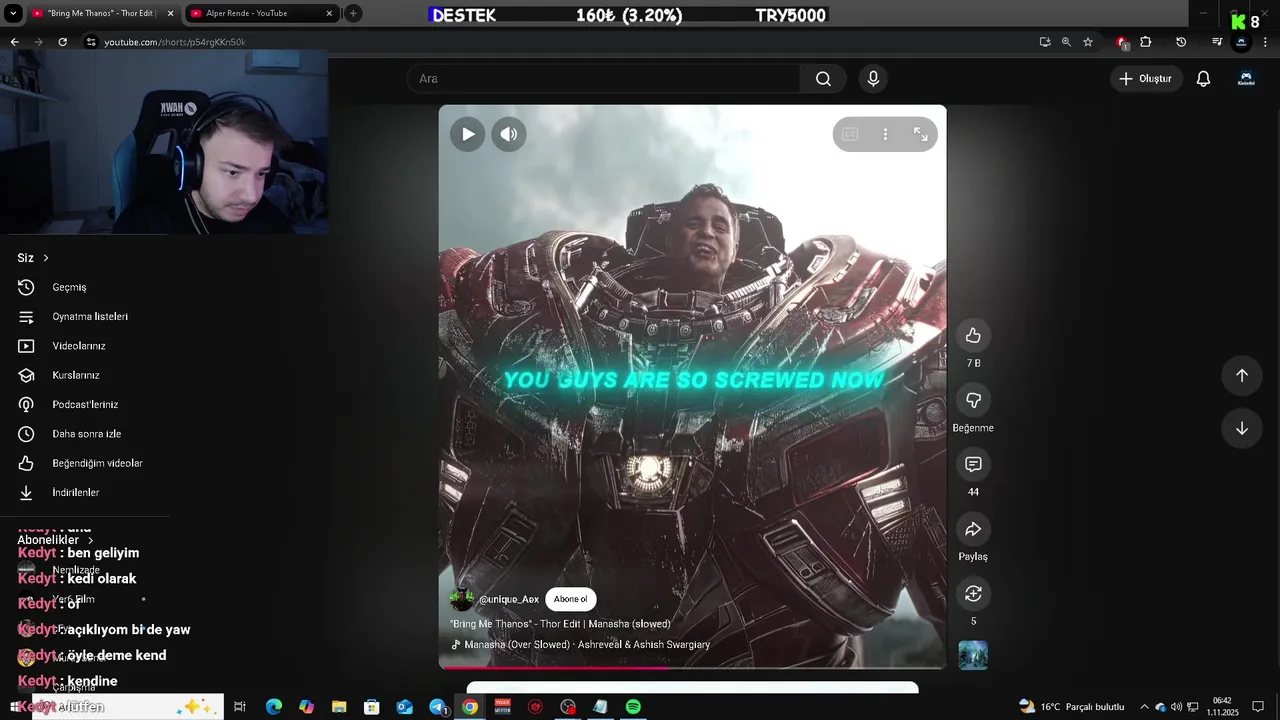1280x720 pixels.
Task: Share this Short via Paylaş
Action: [x=973, y=530]
